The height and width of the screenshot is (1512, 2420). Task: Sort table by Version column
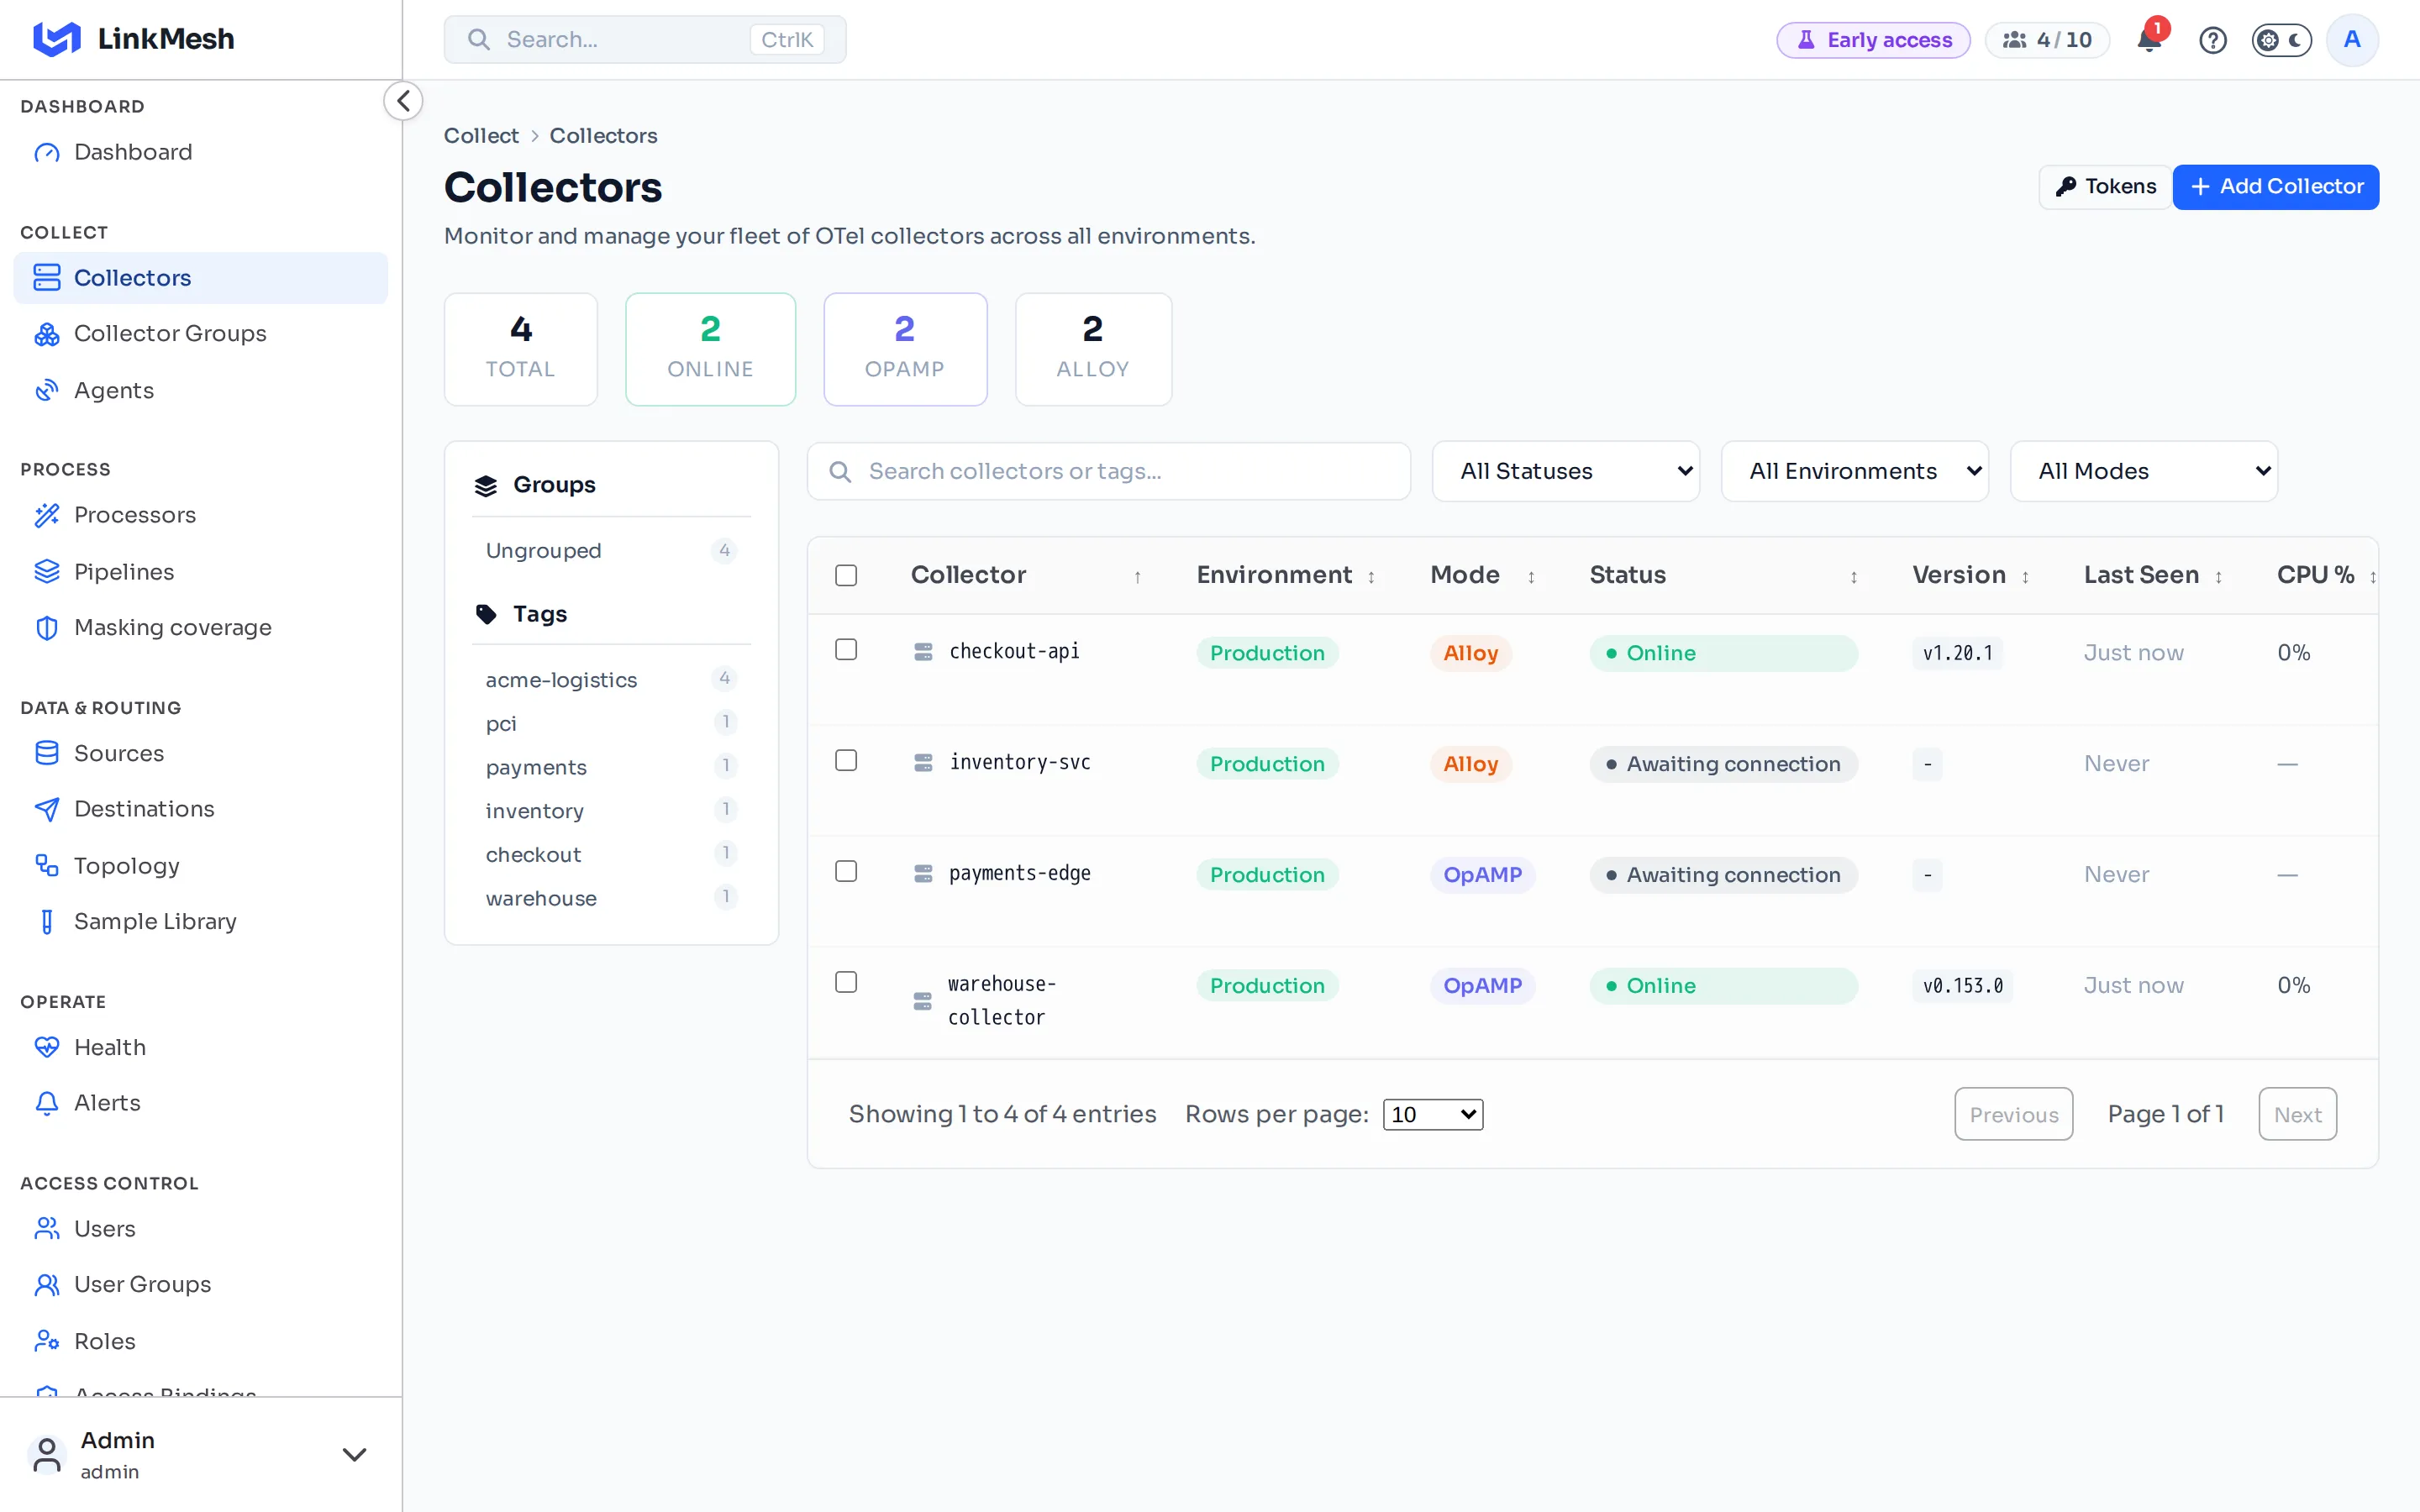(x=1970, y=575)
